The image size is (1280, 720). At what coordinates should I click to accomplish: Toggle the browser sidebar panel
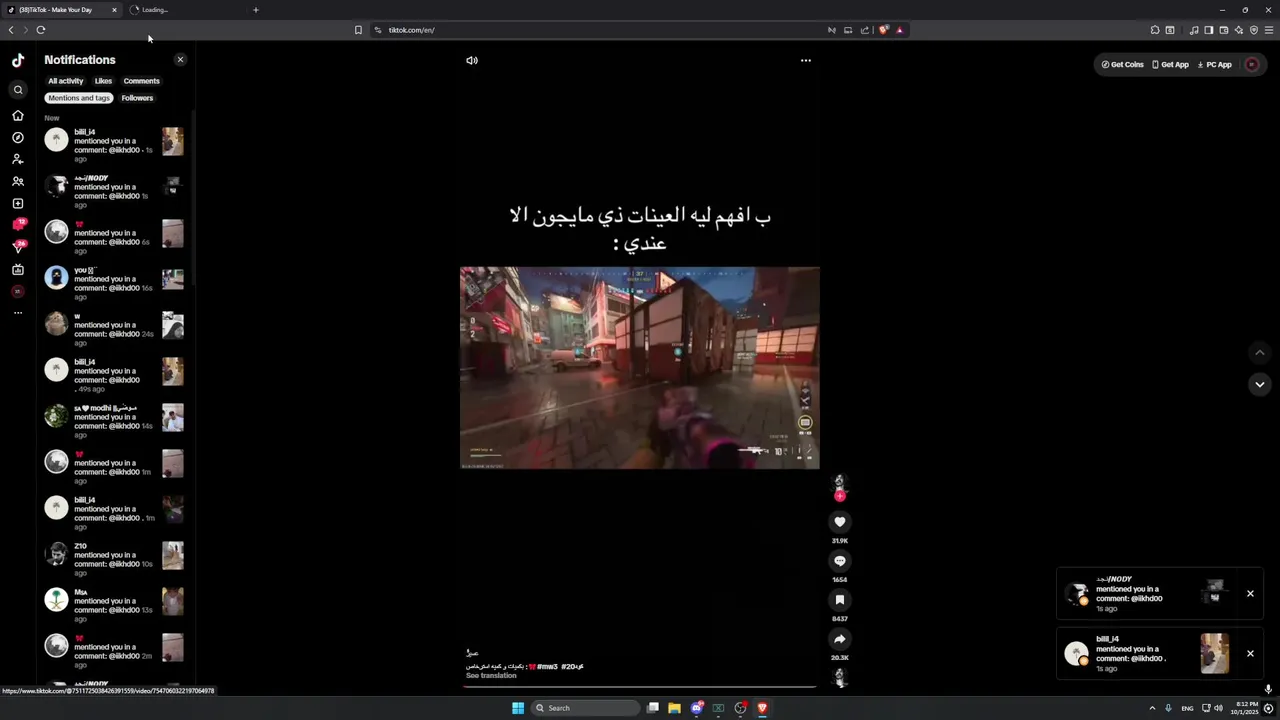(1208, 30)
